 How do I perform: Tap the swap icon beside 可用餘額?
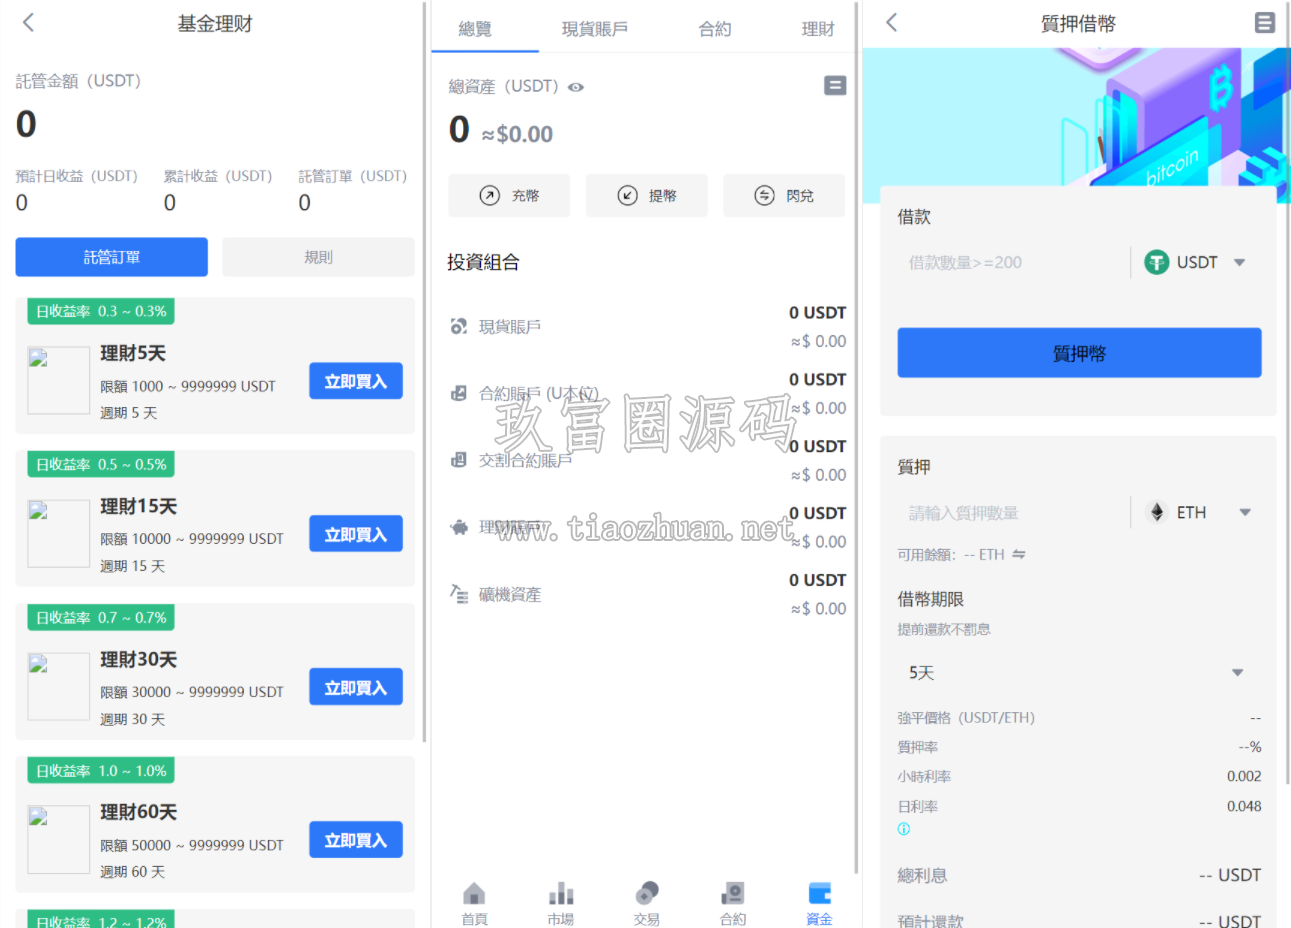click(1019, 554)
